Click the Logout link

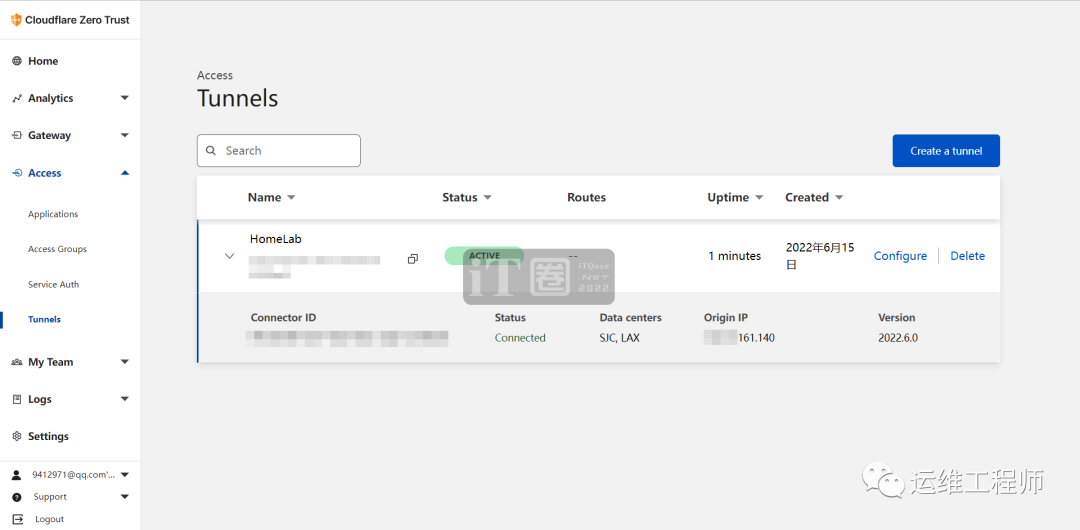click(x=50, y=519)
